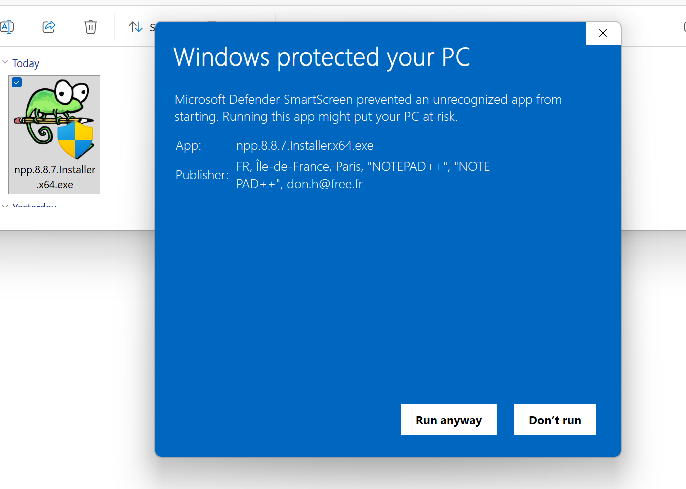Click the 'Publisher:' field label
Image resolution: width=686 pixels, height=489 pixels.
coord(202,175)
